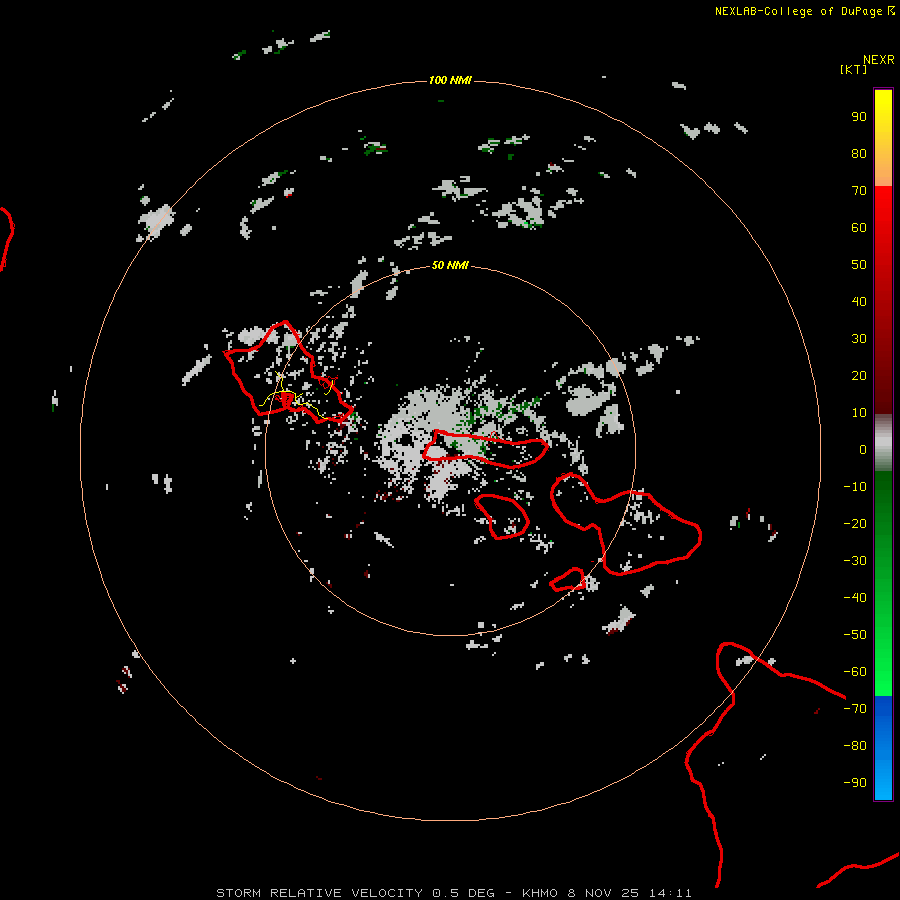Click the -70 value on velocity scale

click(855, 709)
